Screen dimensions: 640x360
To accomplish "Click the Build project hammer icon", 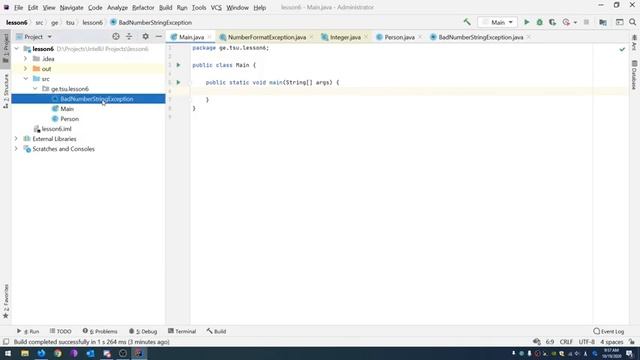I will [x=467, y=22].
